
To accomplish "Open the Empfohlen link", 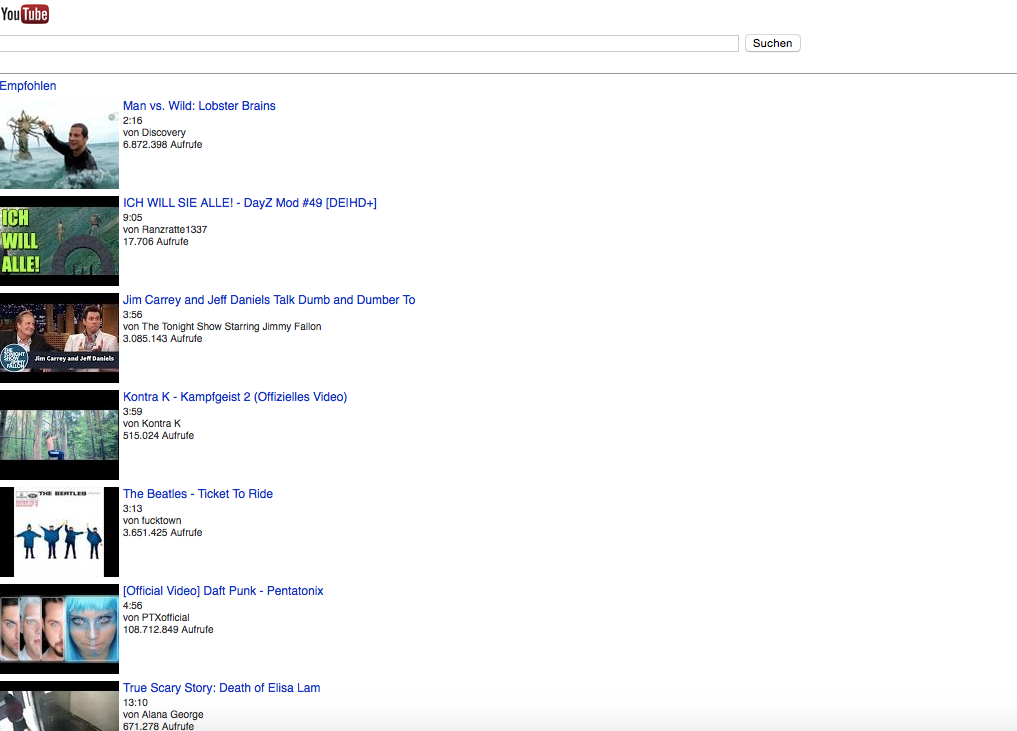I will (28, 86).
